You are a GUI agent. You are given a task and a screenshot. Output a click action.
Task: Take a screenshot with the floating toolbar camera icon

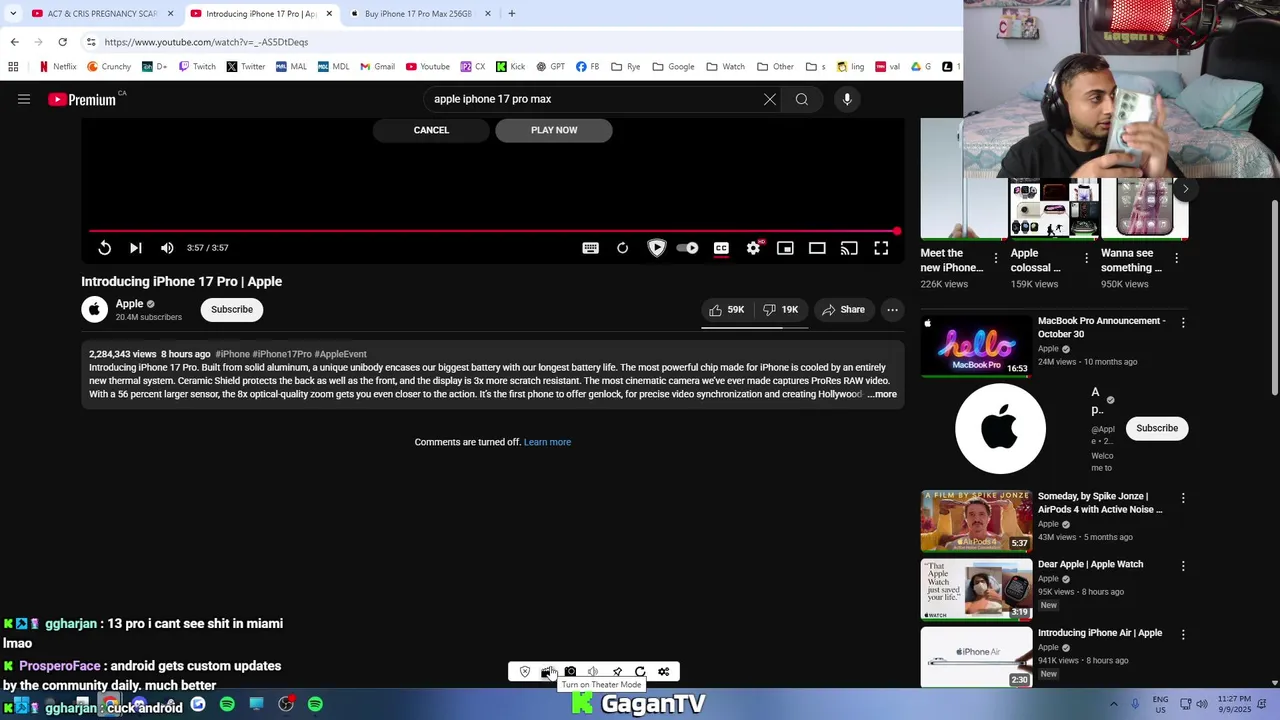click(x=570, y=672)
